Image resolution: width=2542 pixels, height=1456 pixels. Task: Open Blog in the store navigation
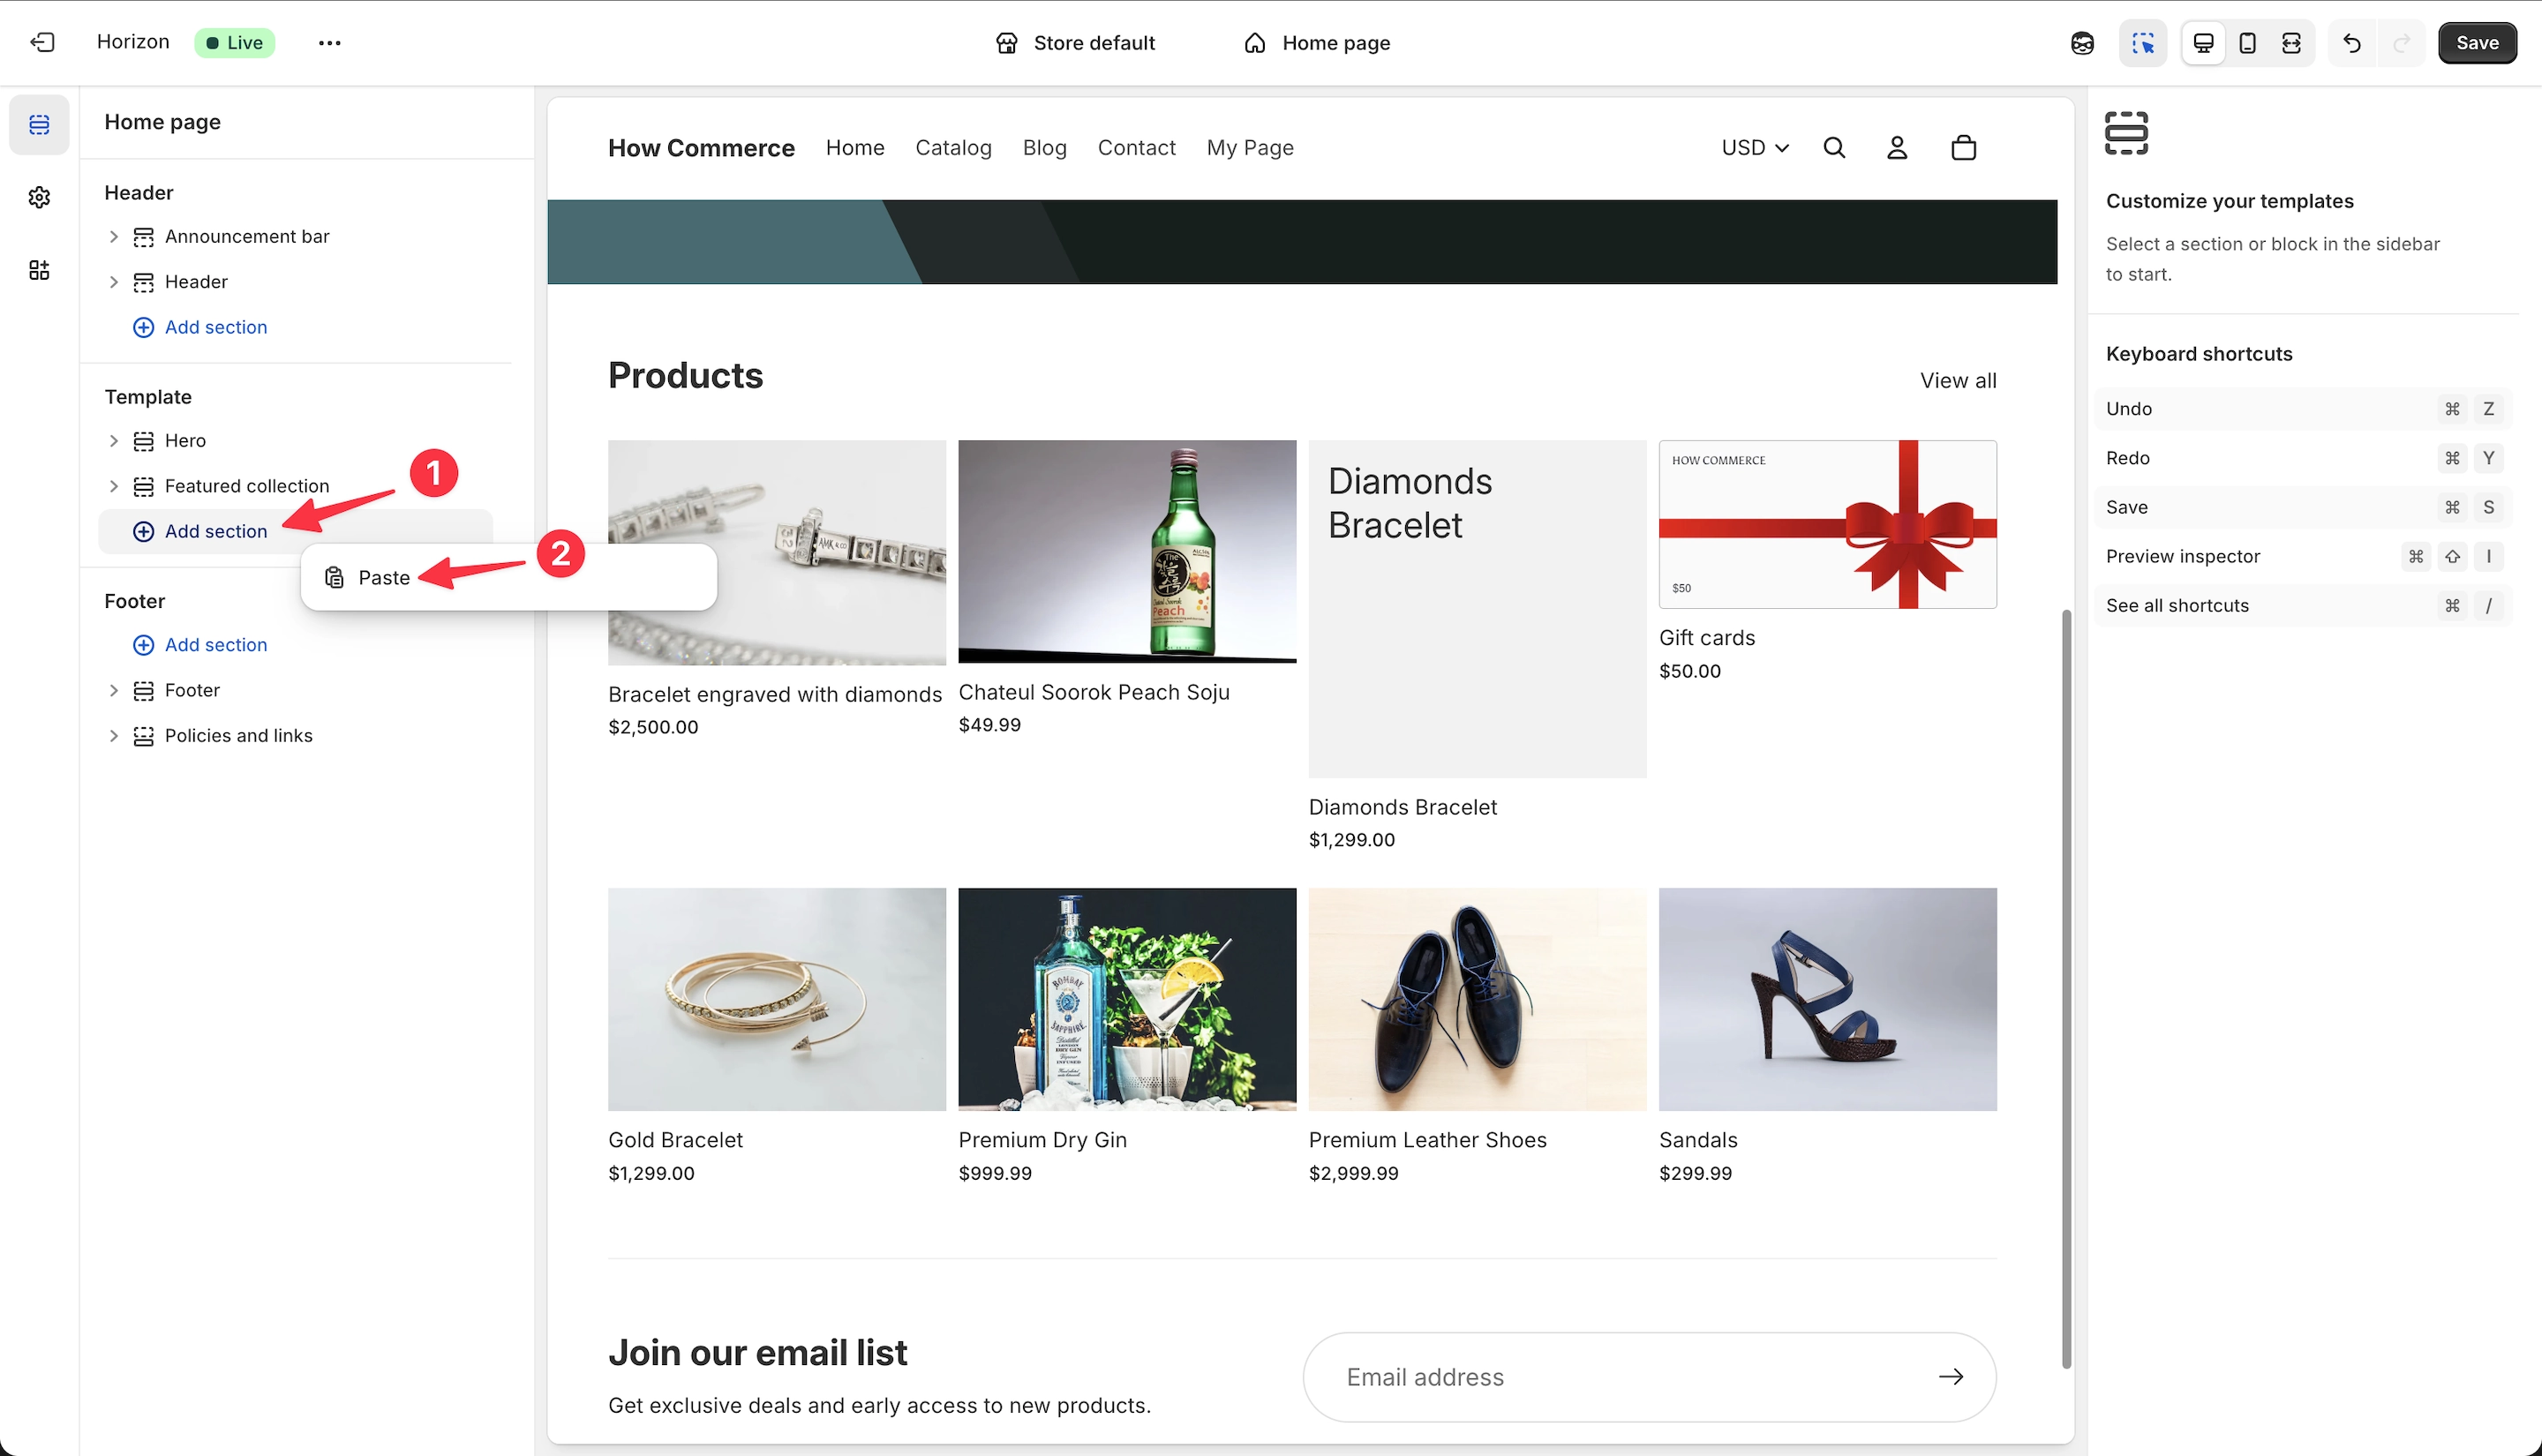click(x=1044, y=148)
